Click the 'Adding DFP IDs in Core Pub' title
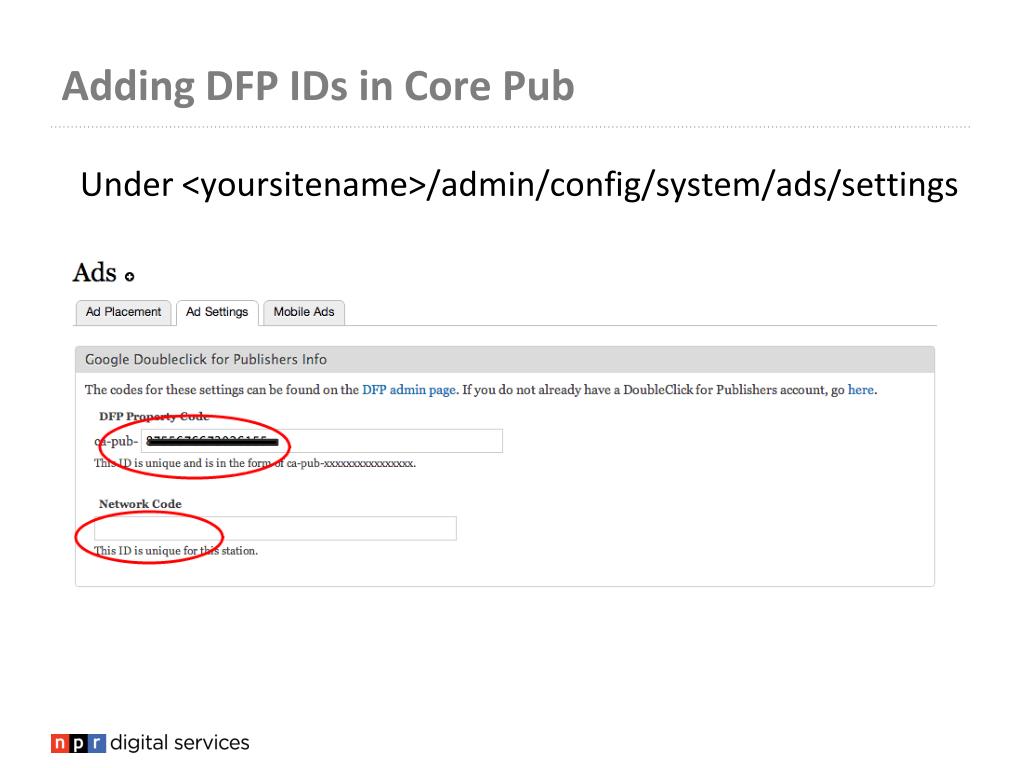 tap(318, 86)
